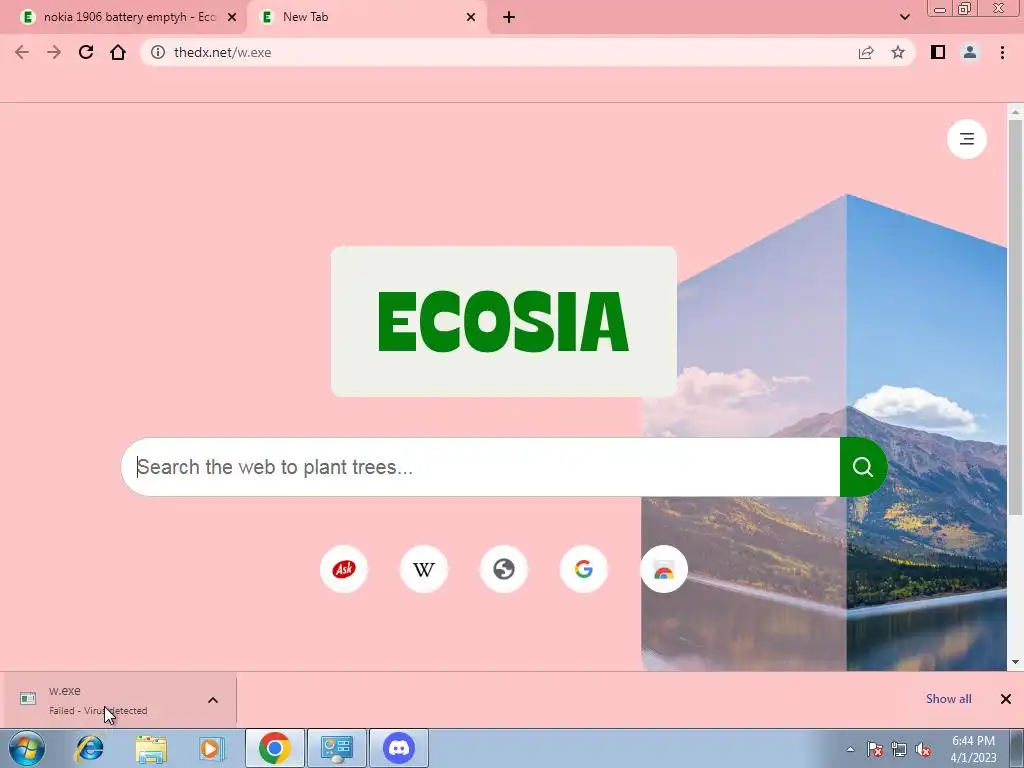Switch to the nokia 1906 battery tab
Viewport: 1024px width, 768px height.
(124, 17)
